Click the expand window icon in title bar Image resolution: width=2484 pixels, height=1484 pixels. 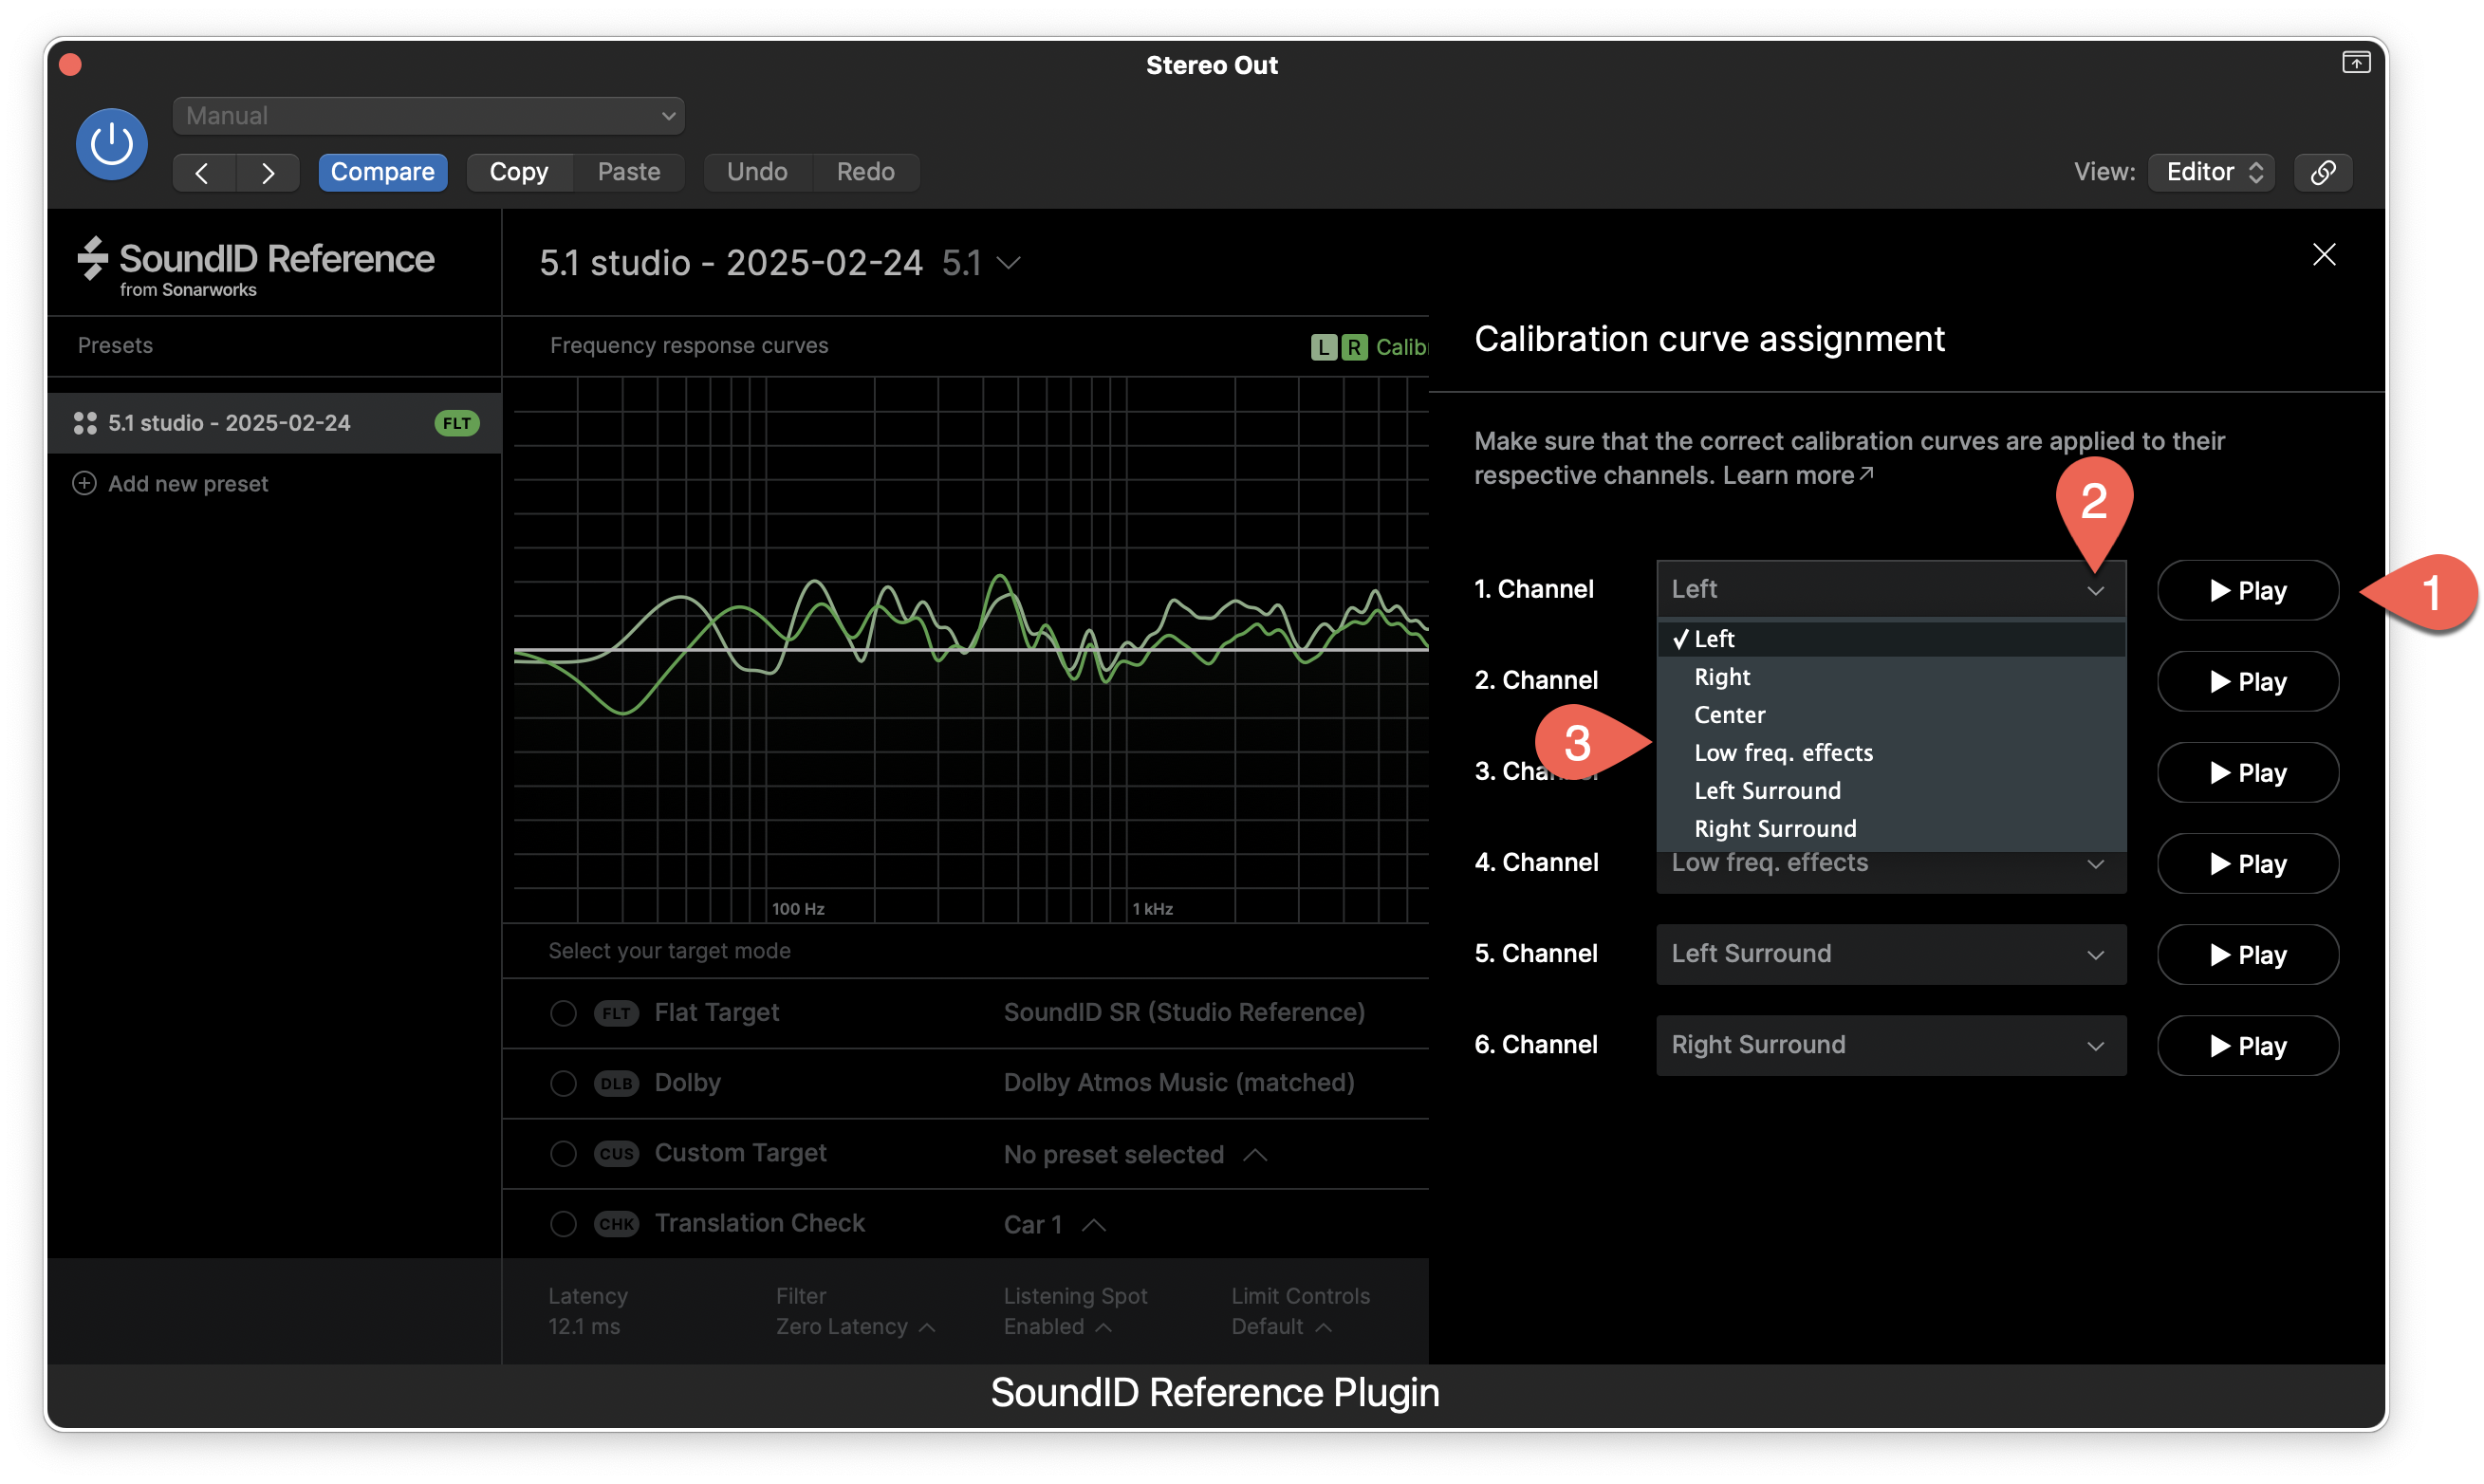click(x=2355, y=63)
